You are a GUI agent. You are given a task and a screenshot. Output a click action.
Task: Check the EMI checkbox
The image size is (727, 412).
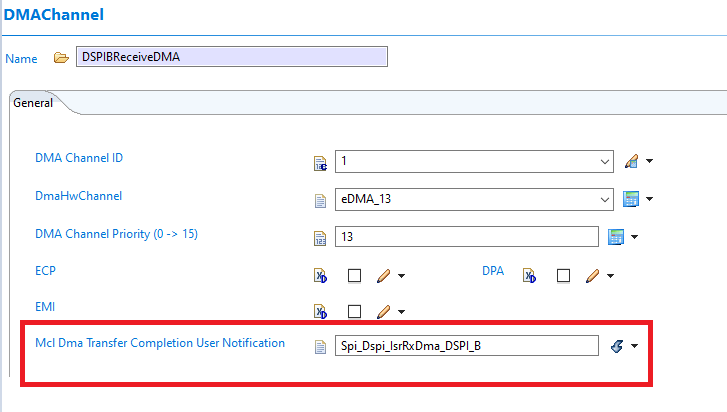point(354,312)
